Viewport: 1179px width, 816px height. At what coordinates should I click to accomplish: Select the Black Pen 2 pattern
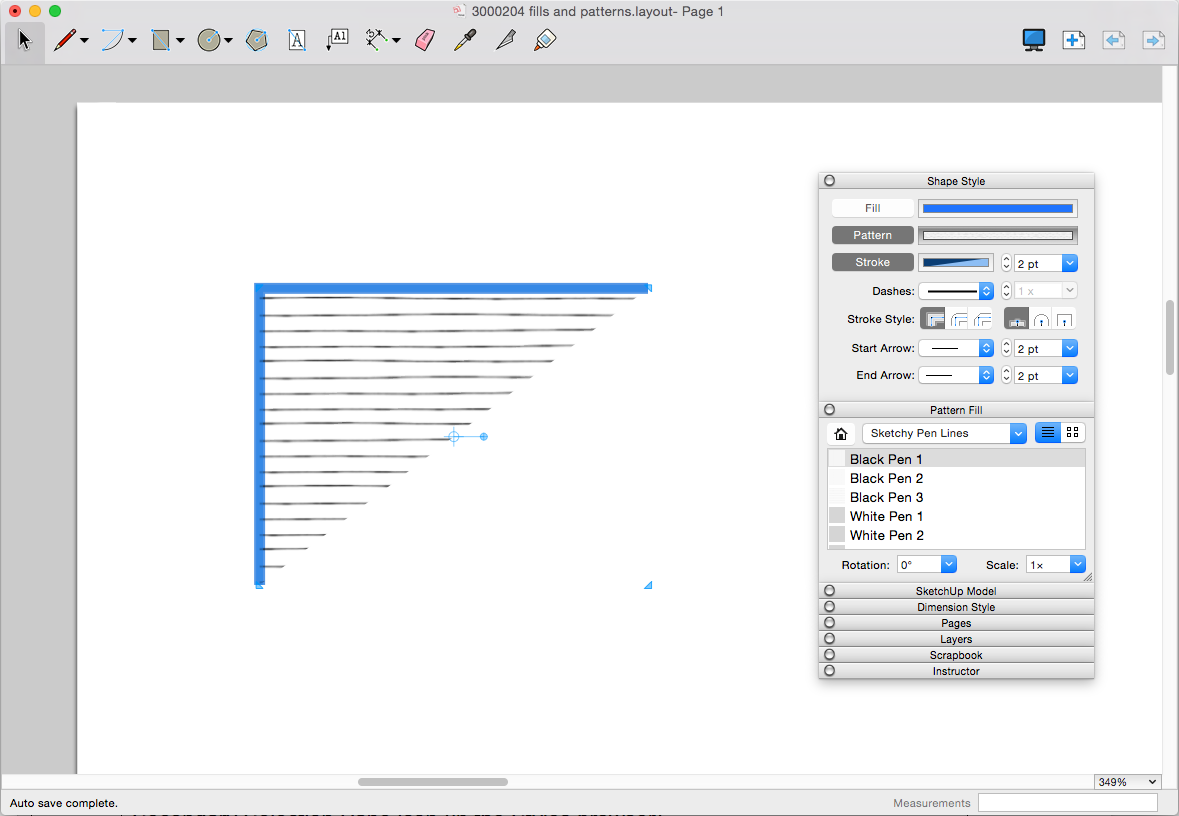886,478
